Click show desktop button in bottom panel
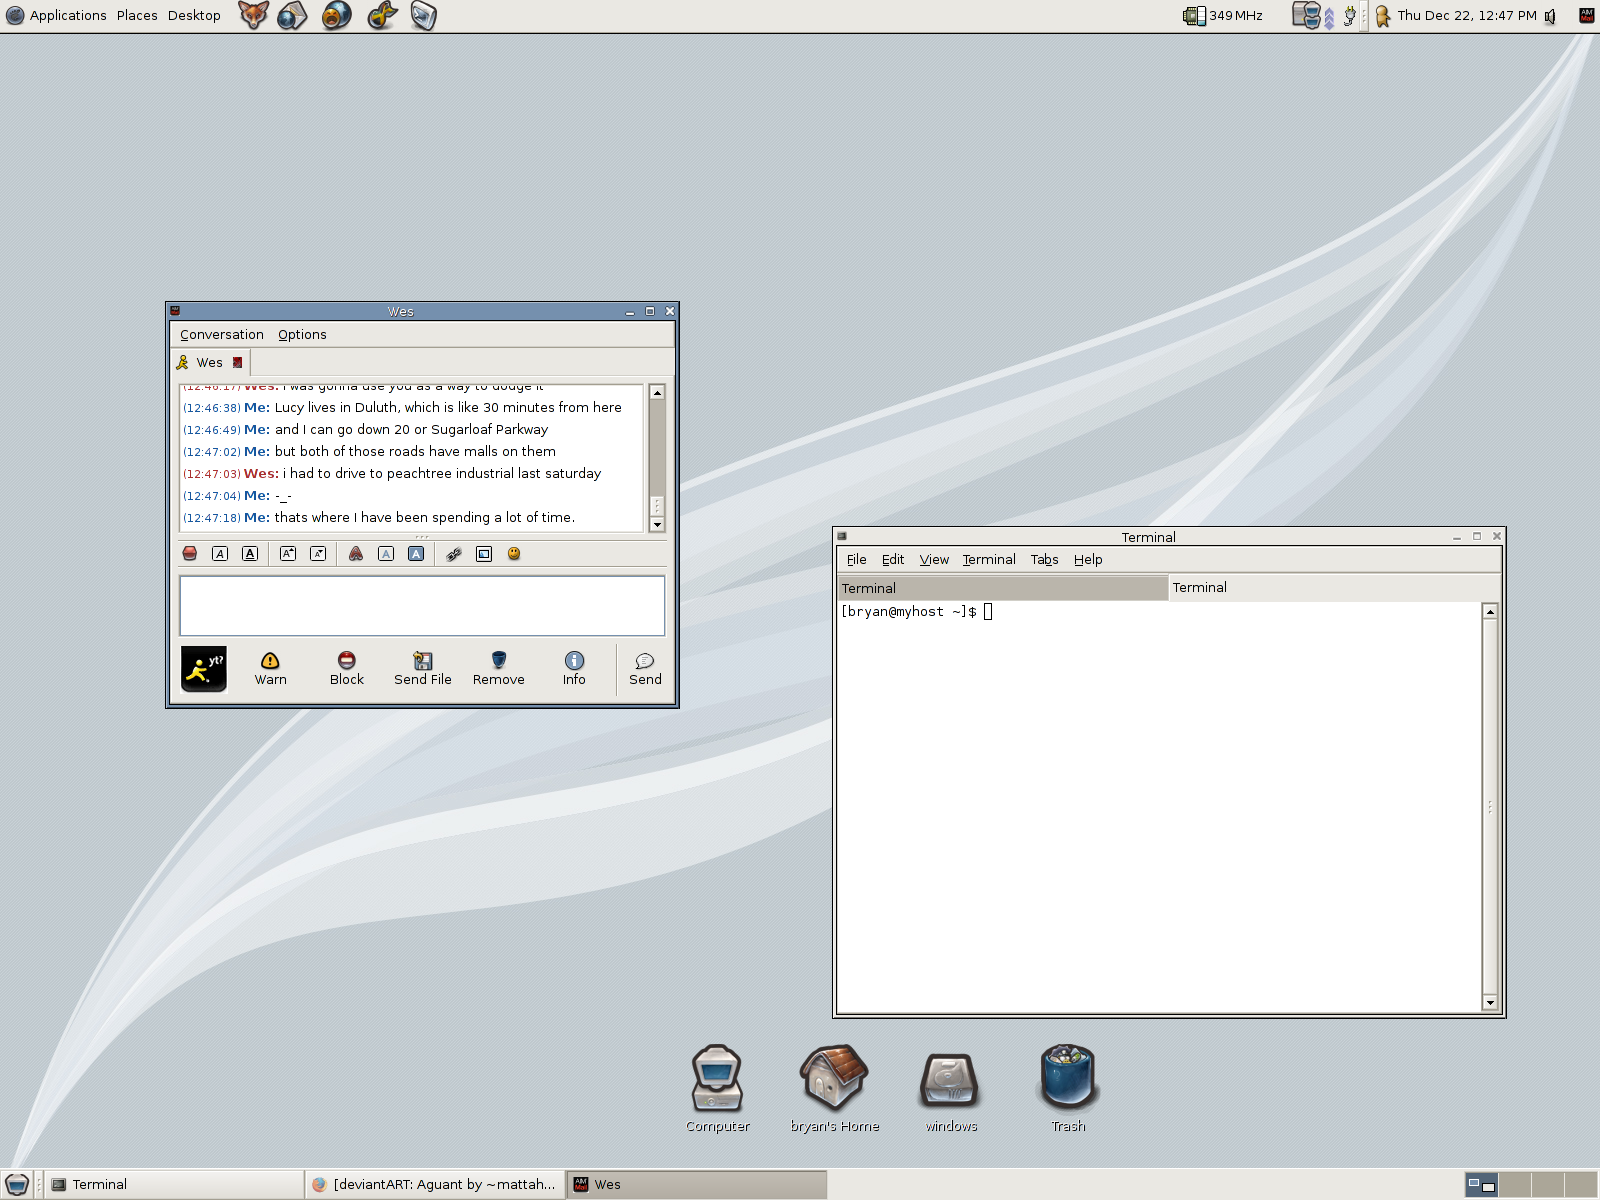The image size is (1600, 1200). pos(17,1185)
